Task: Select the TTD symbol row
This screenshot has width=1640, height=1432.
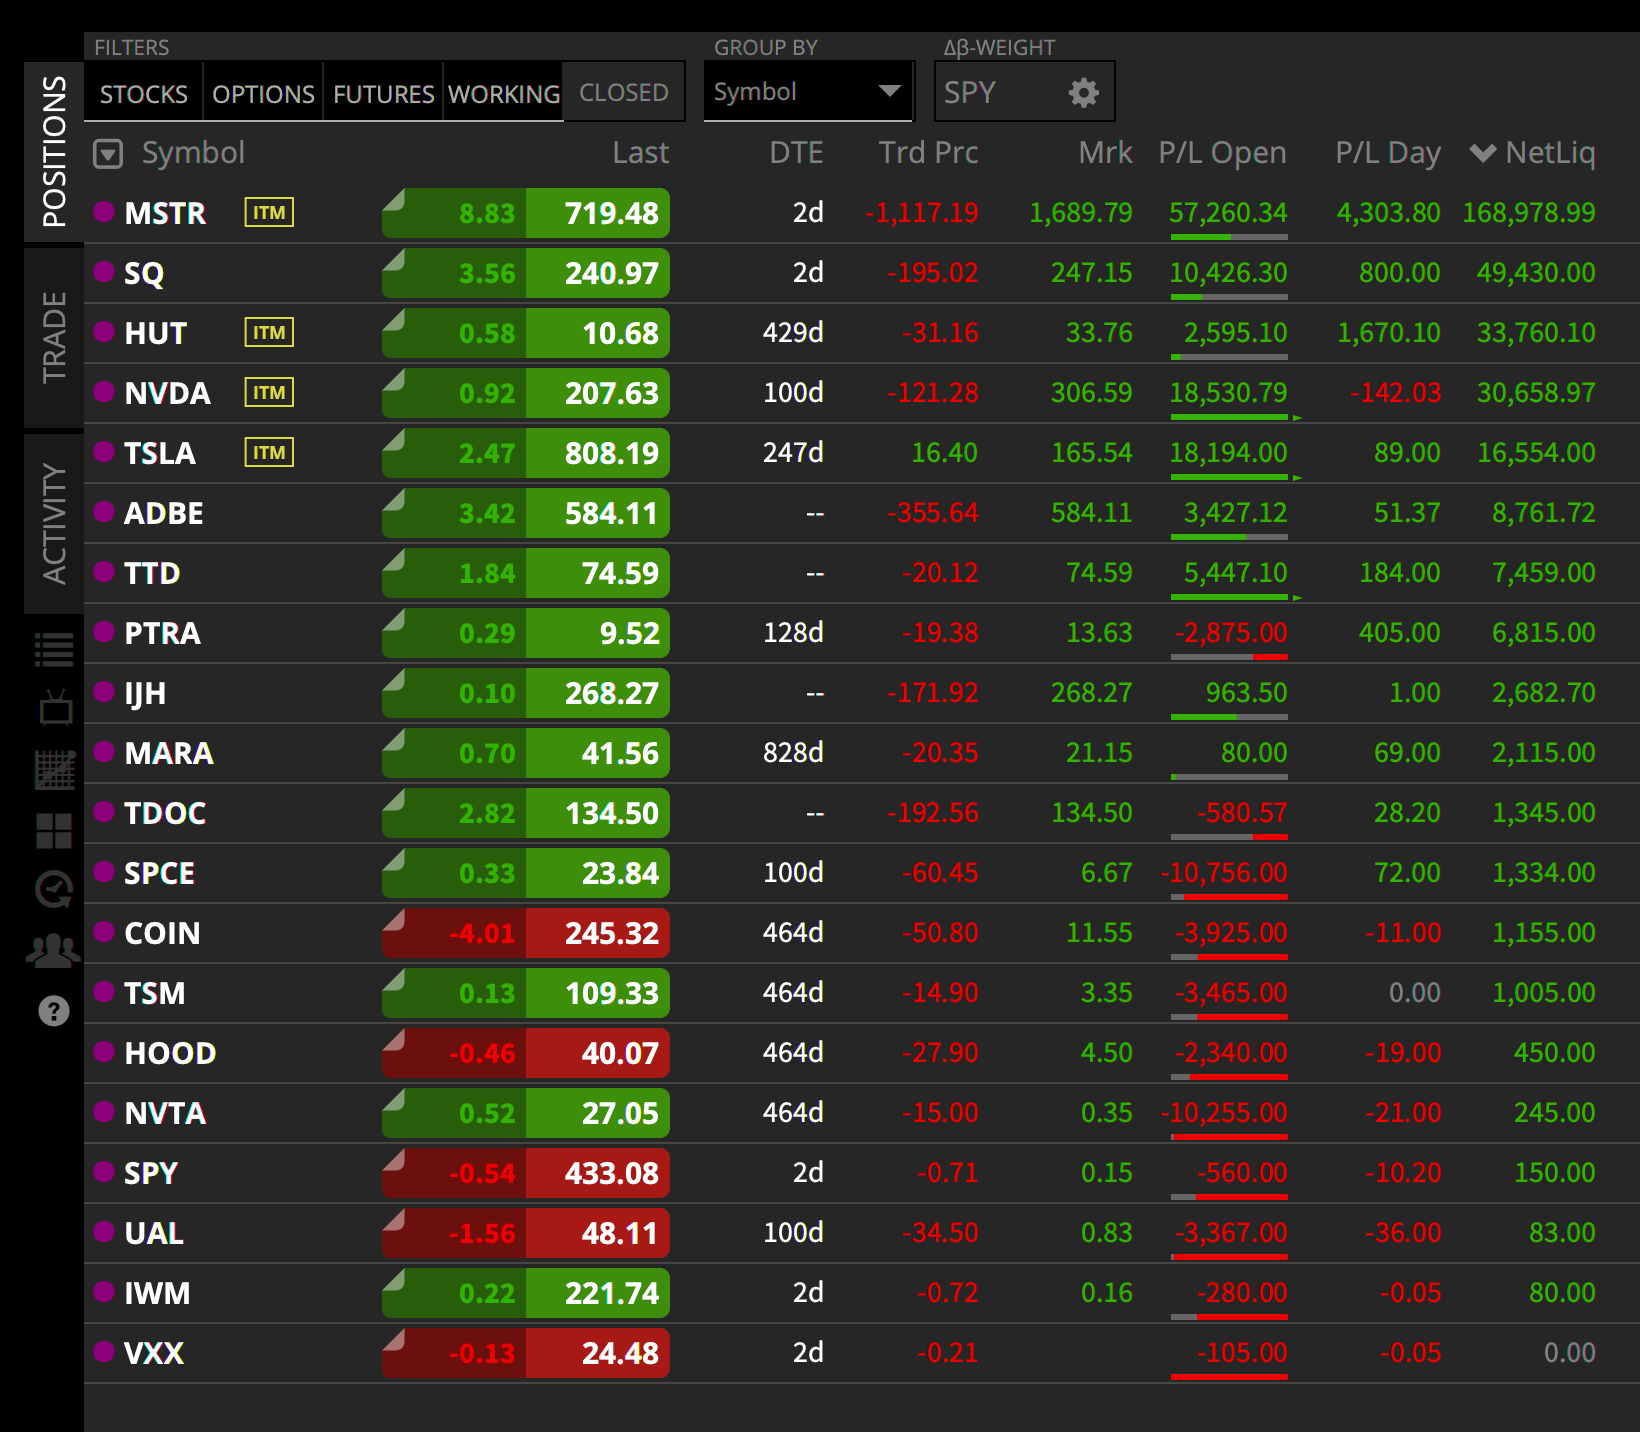Action: [x=862, y=573]
